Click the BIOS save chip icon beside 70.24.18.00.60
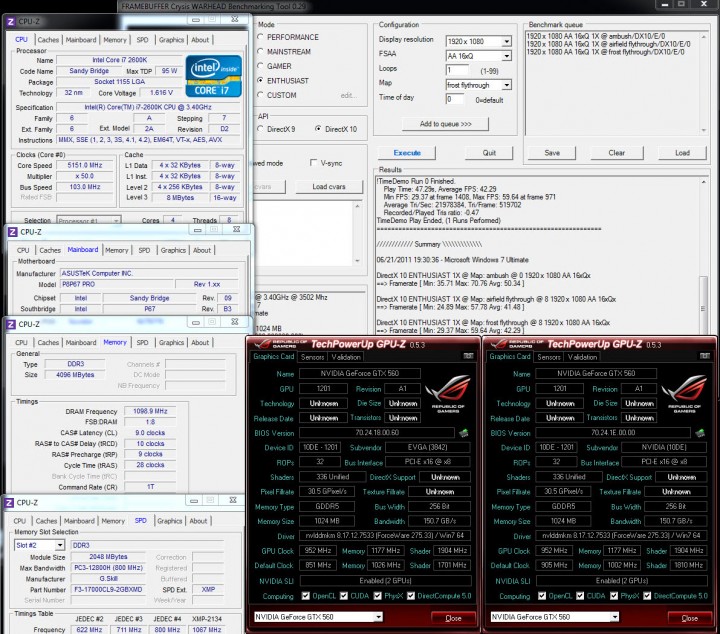Image resolution: width=720 pixels, height=634 pixels. (464, 432)
